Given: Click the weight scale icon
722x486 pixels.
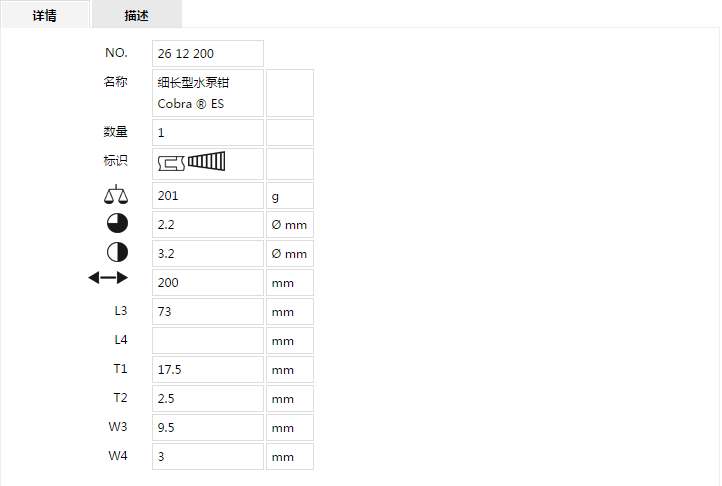Looking at the screenshot, I should click(116, 194).
